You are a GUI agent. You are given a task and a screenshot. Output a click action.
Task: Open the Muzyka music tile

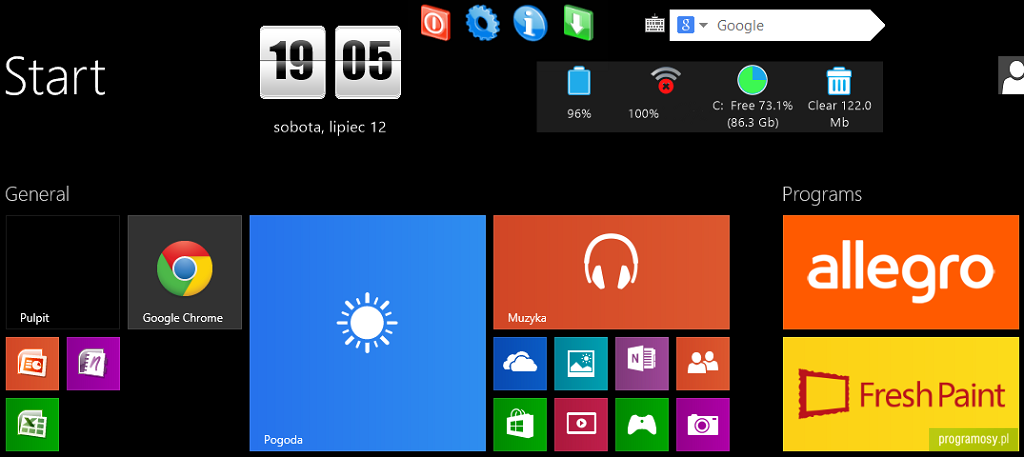click(x=611, y=272)
